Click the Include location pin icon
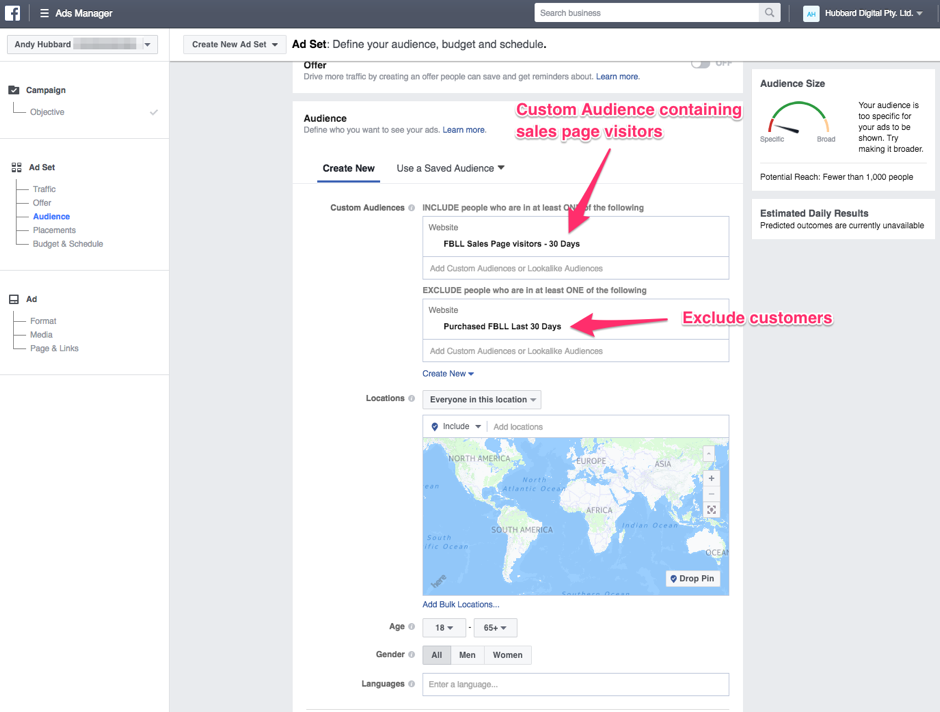Image resolution: width=940 pixels, height=712 pixels. pyautogui.click(x=435, y=427)
